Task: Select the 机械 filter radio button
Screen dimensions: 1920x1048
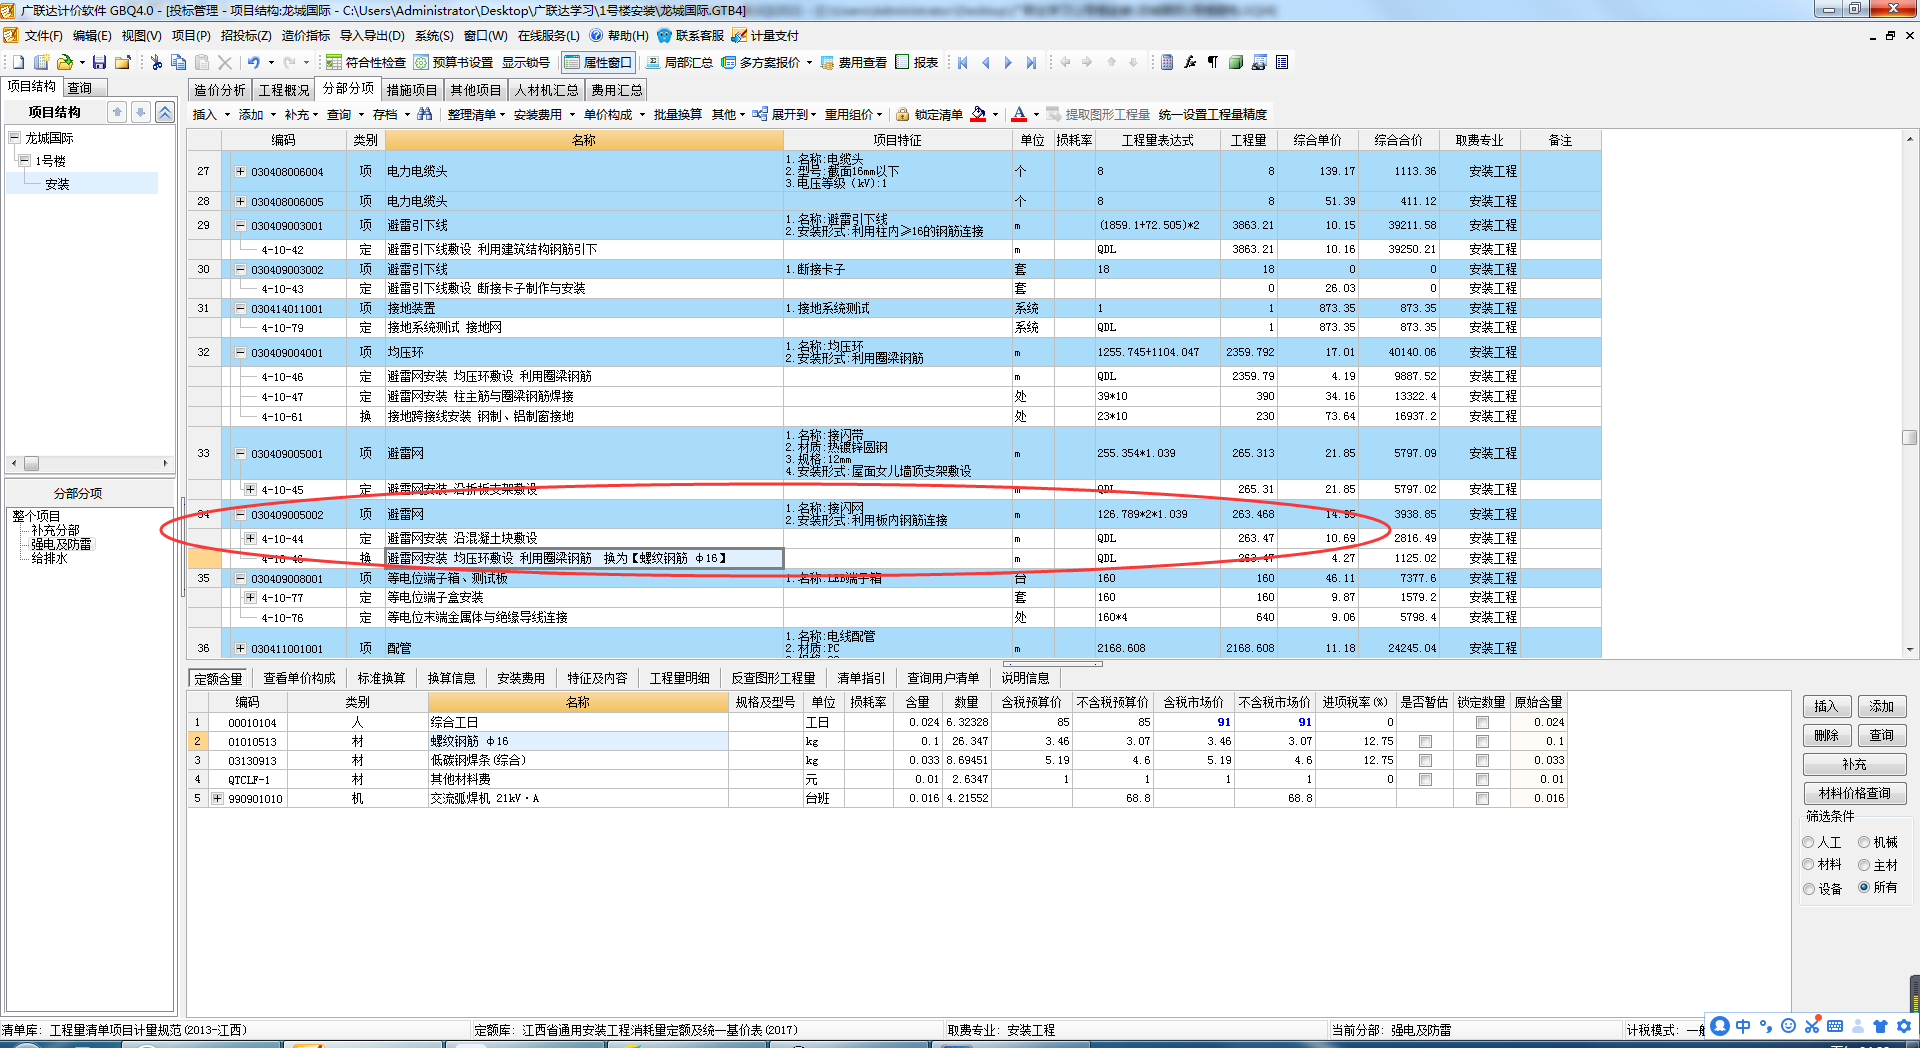Action: click(1864, 842)
